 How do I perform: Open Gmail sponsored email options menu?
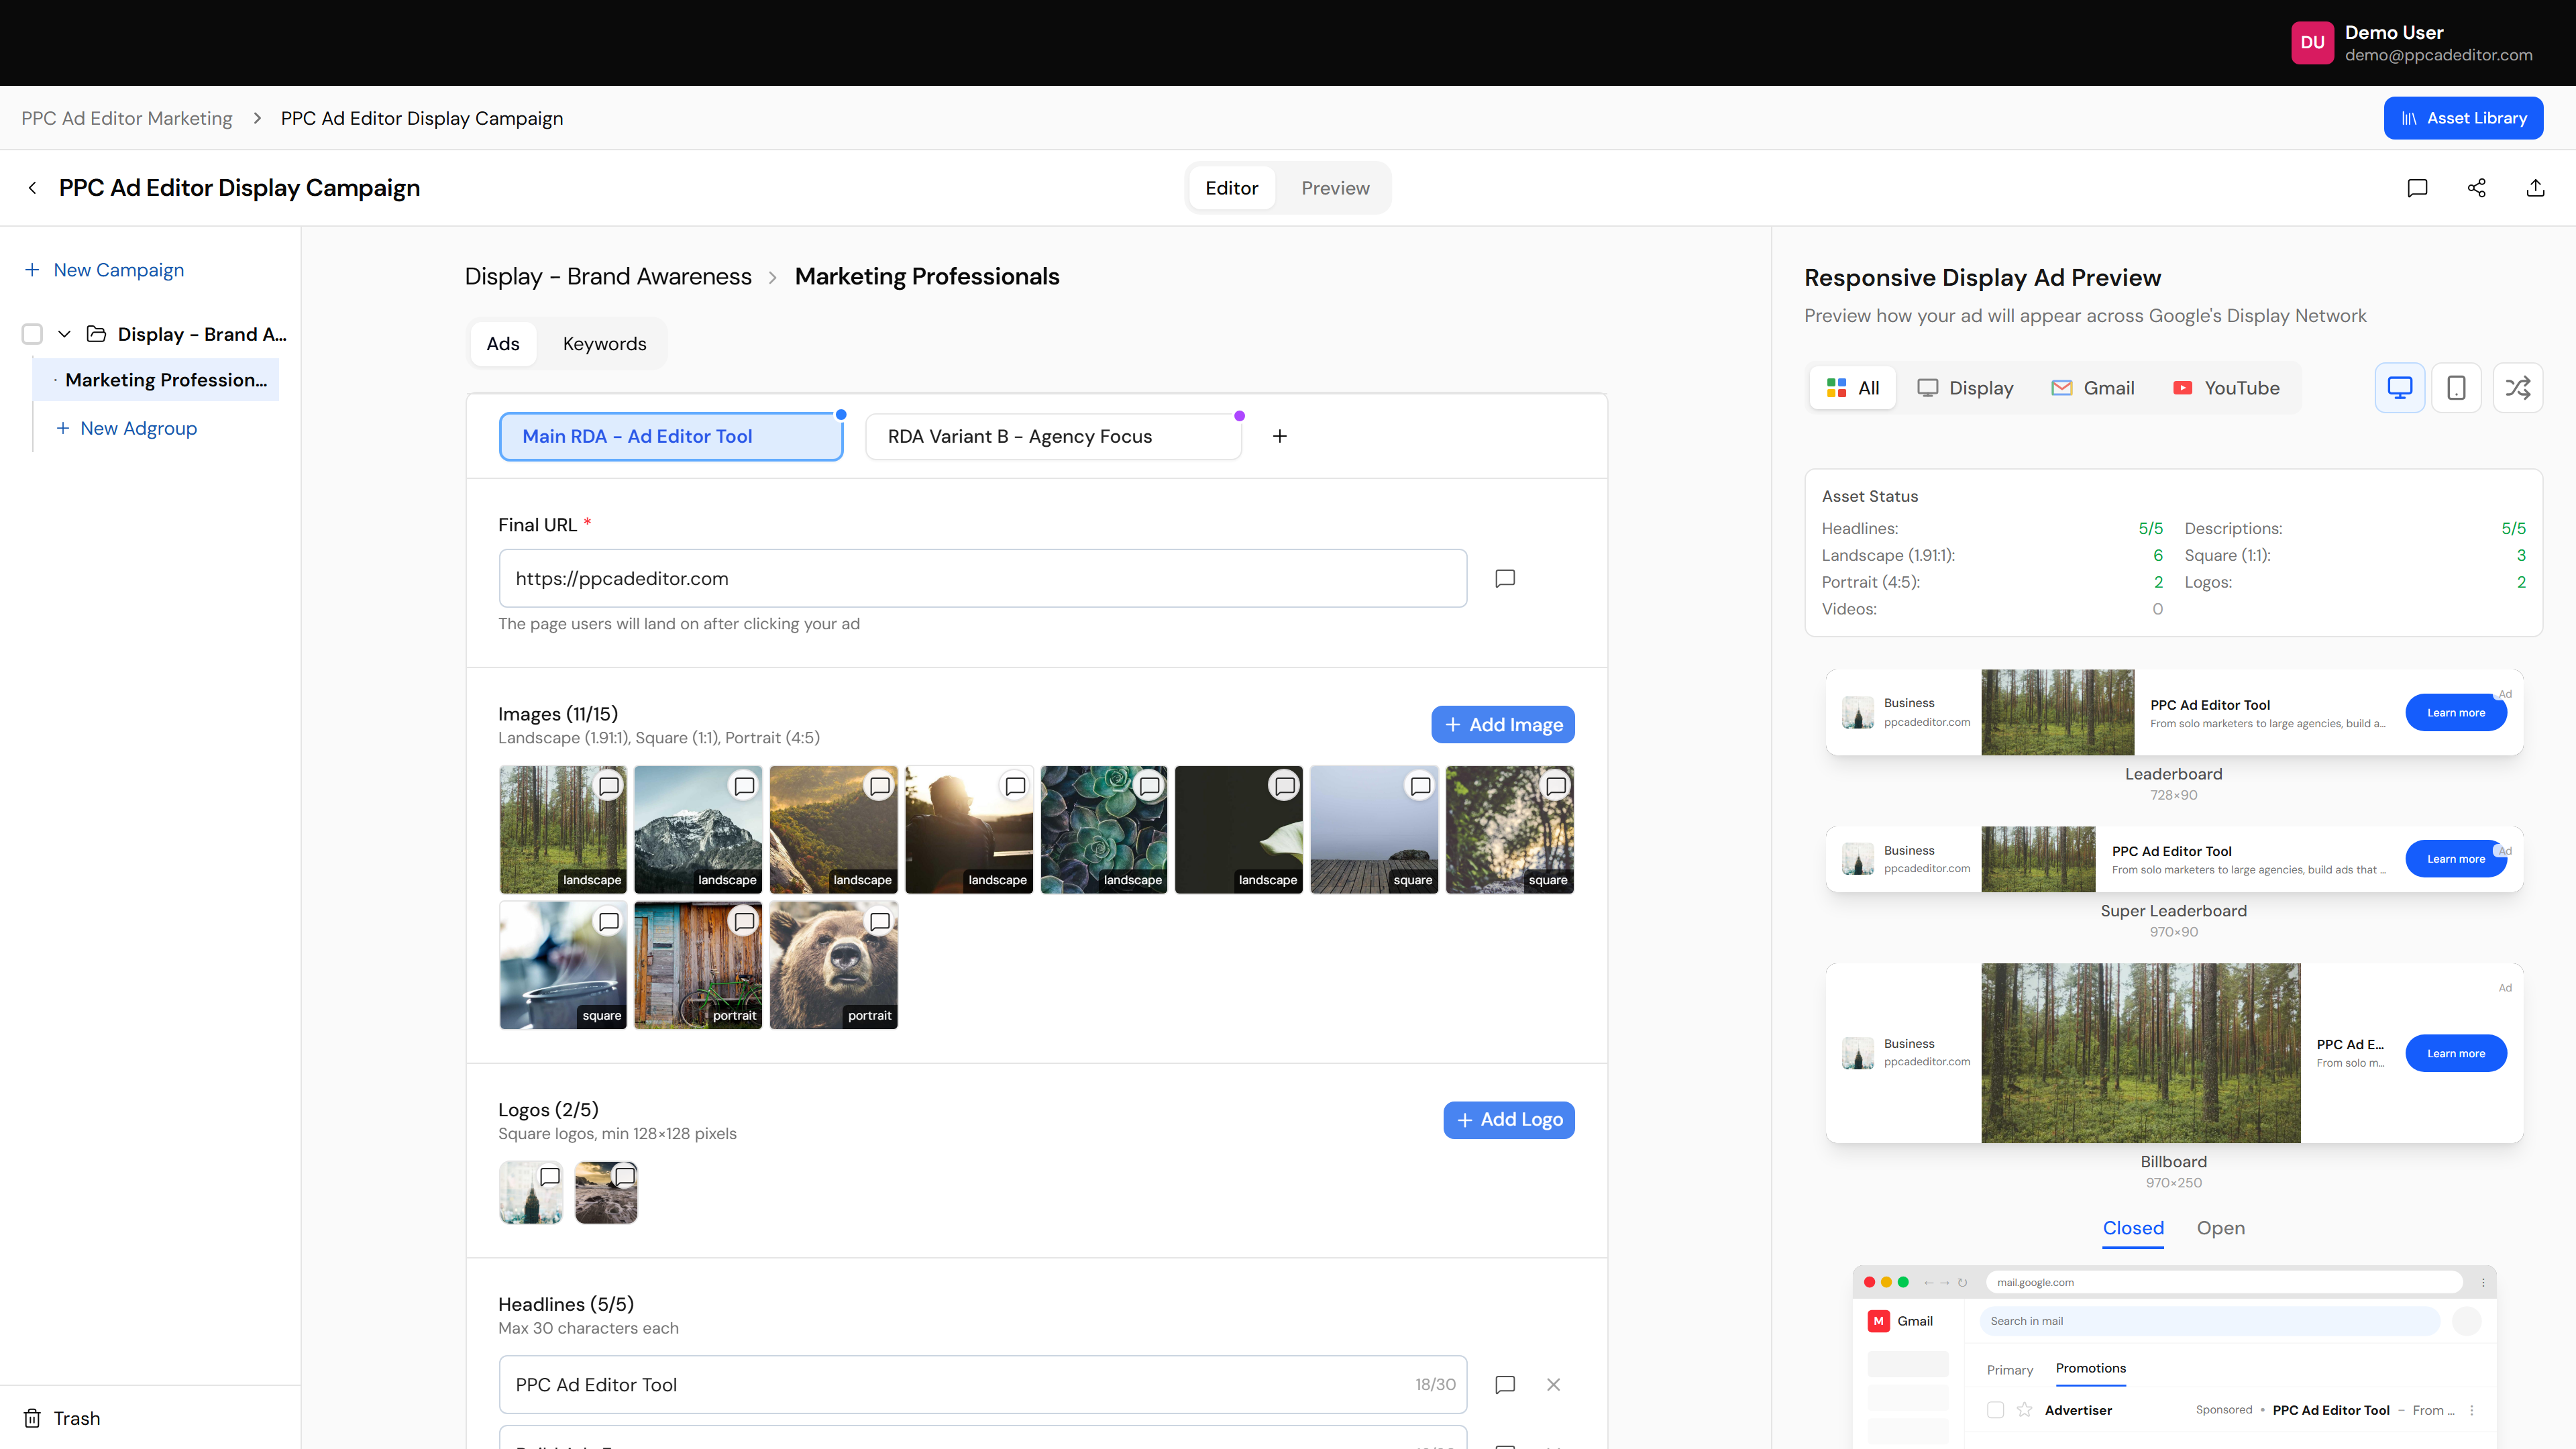click(2472, 1410)
